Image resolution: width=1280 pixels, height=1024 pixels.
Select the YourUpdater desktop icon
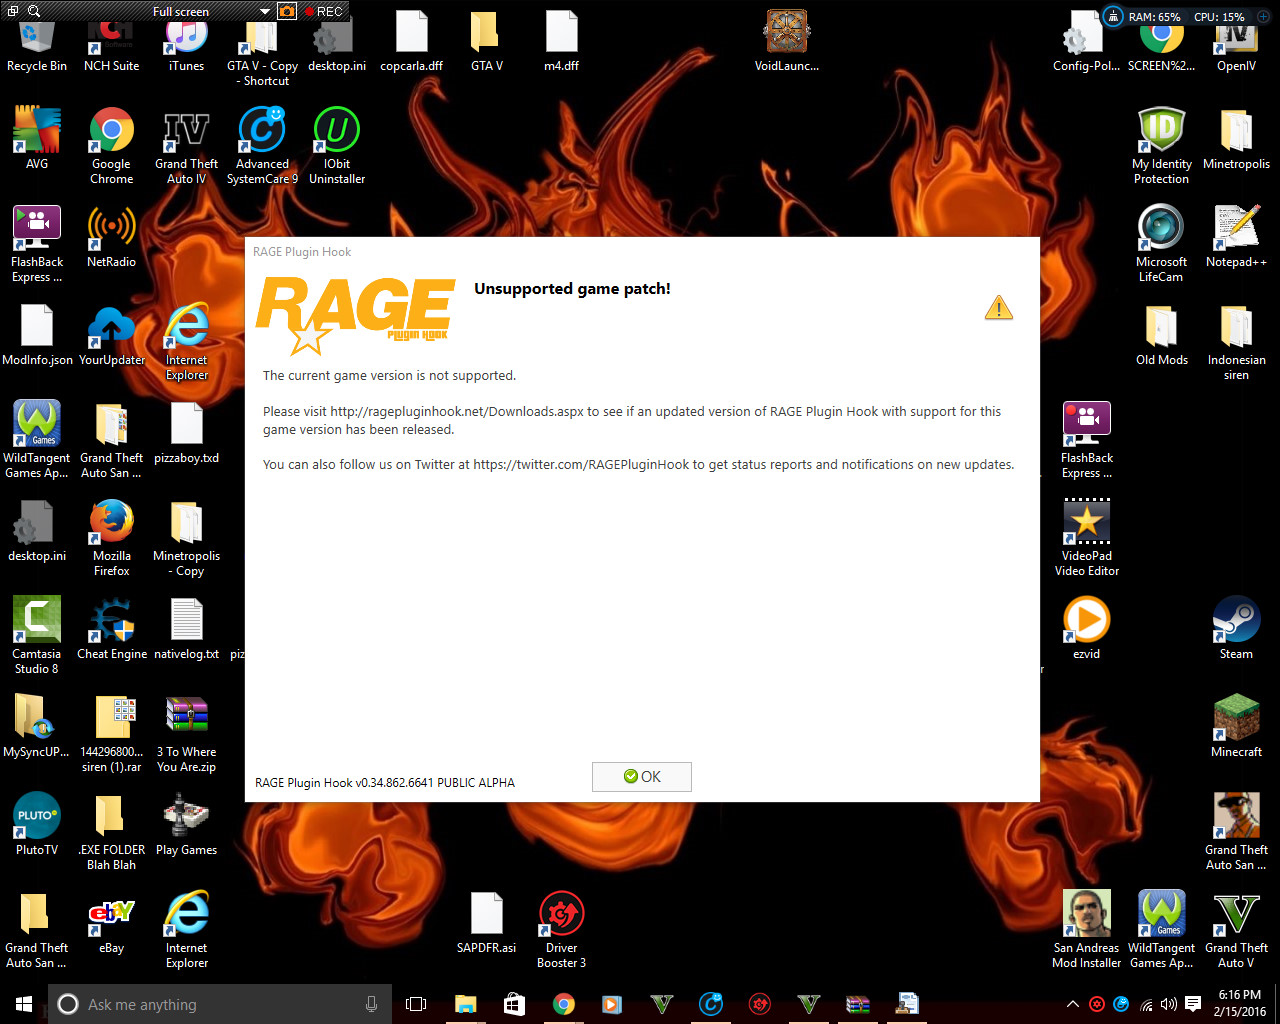pyautogui.click(x=111, y=335)
